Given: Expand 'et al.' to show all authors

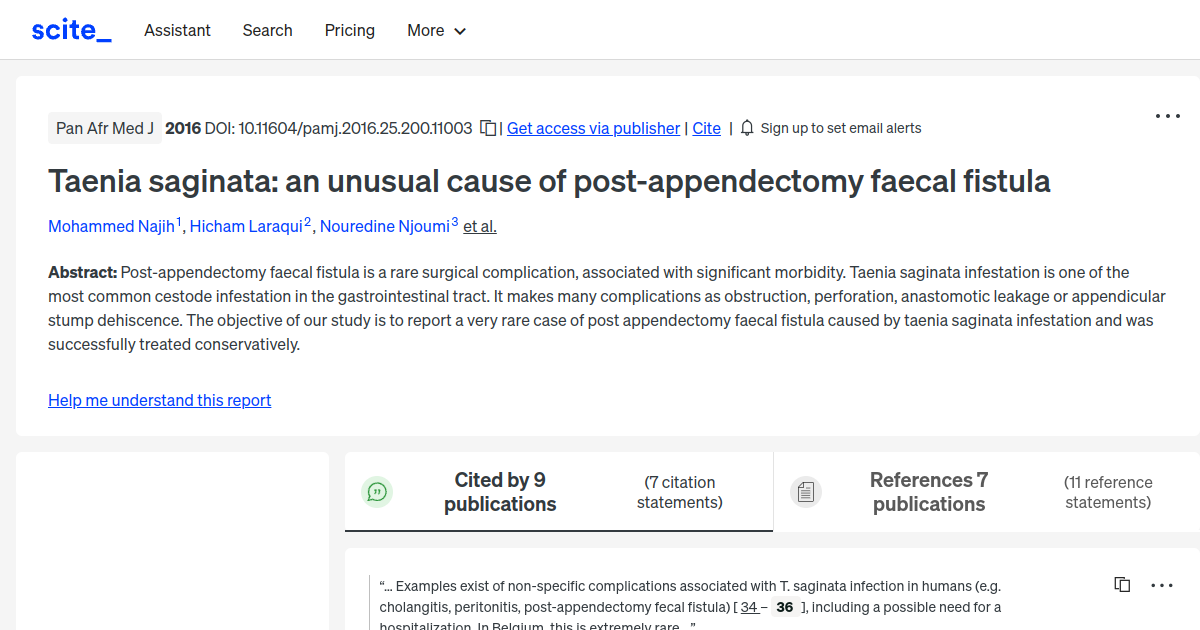Looking at the screenshot, I should click(x=479, y=226).
